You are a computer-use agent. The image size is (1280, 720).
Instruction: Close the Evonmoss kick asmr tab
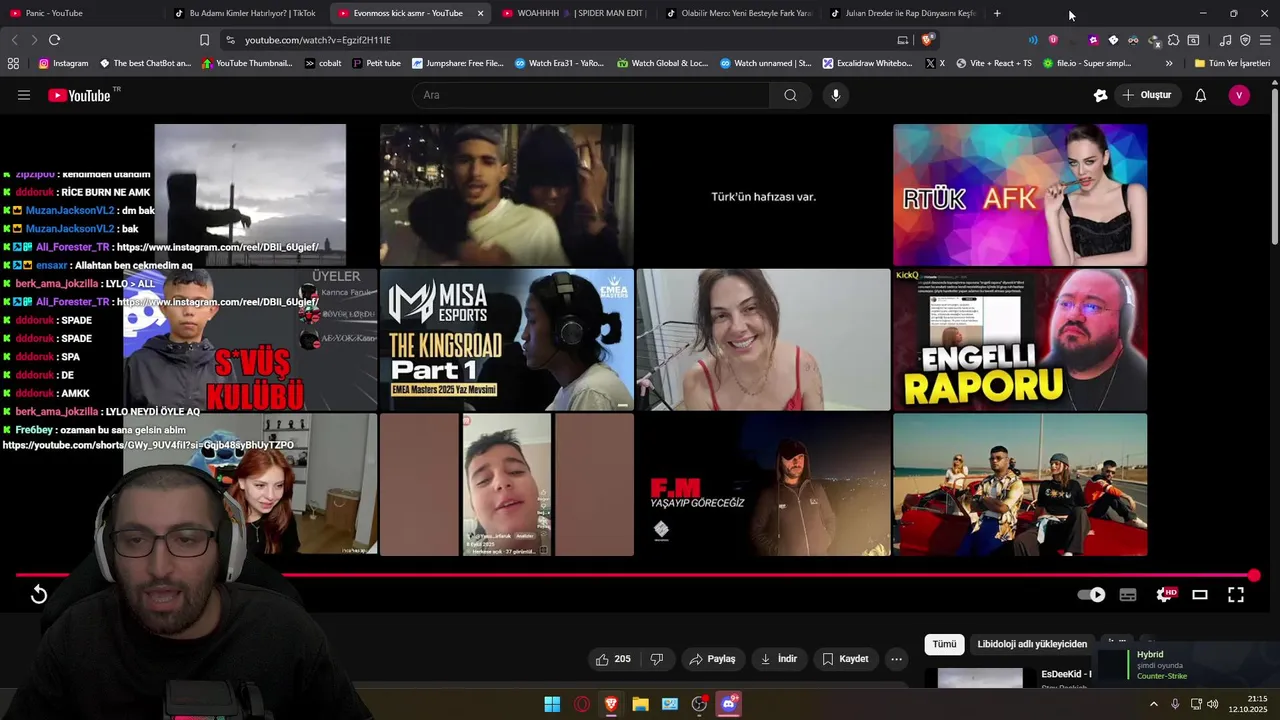coord(480,13)
